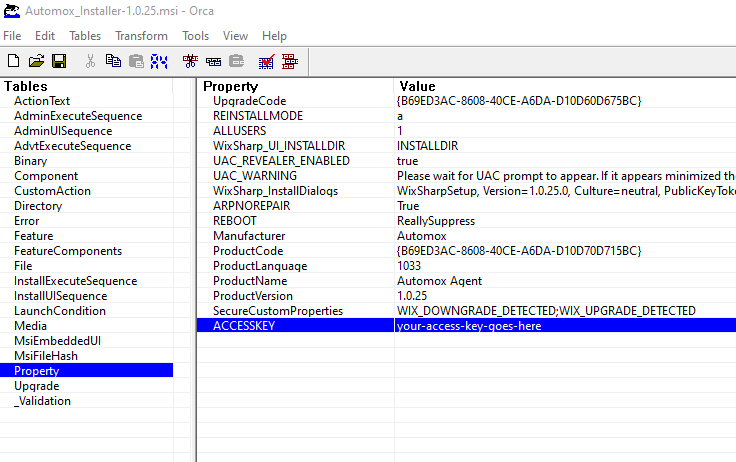Click the ACCESSKEY value your-access-key-goes-here
This screenshot has width=736, height=462.
click(469, 326)
